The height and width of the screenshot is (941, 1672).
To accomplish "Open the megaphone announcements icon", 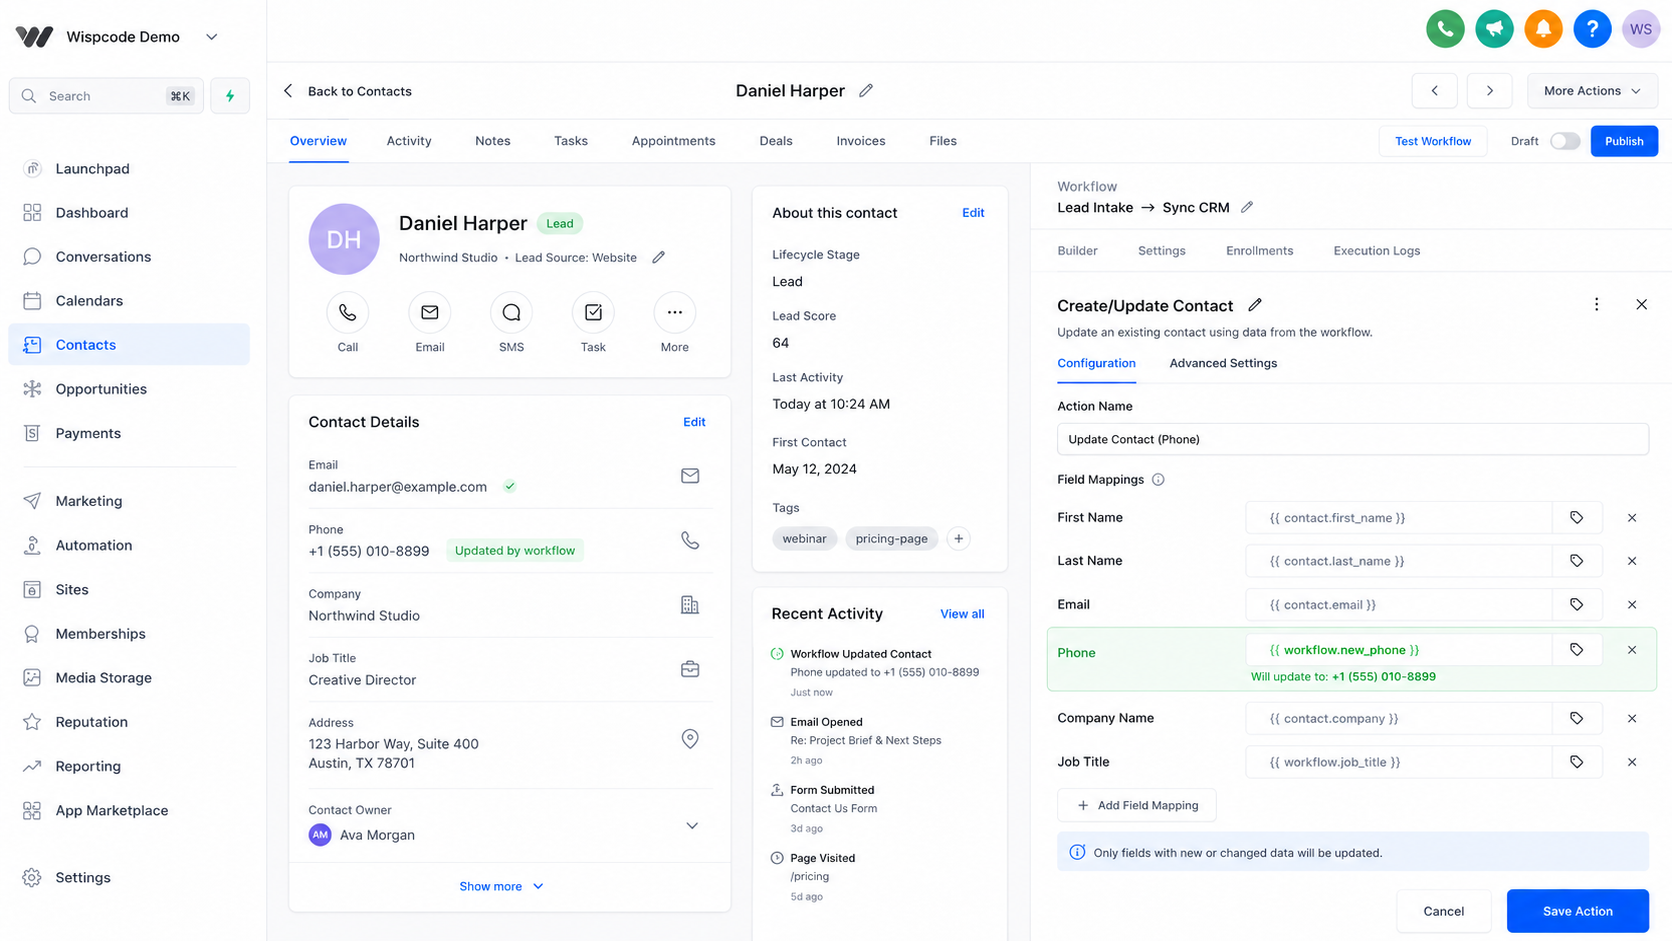I will pos(1494,29).
